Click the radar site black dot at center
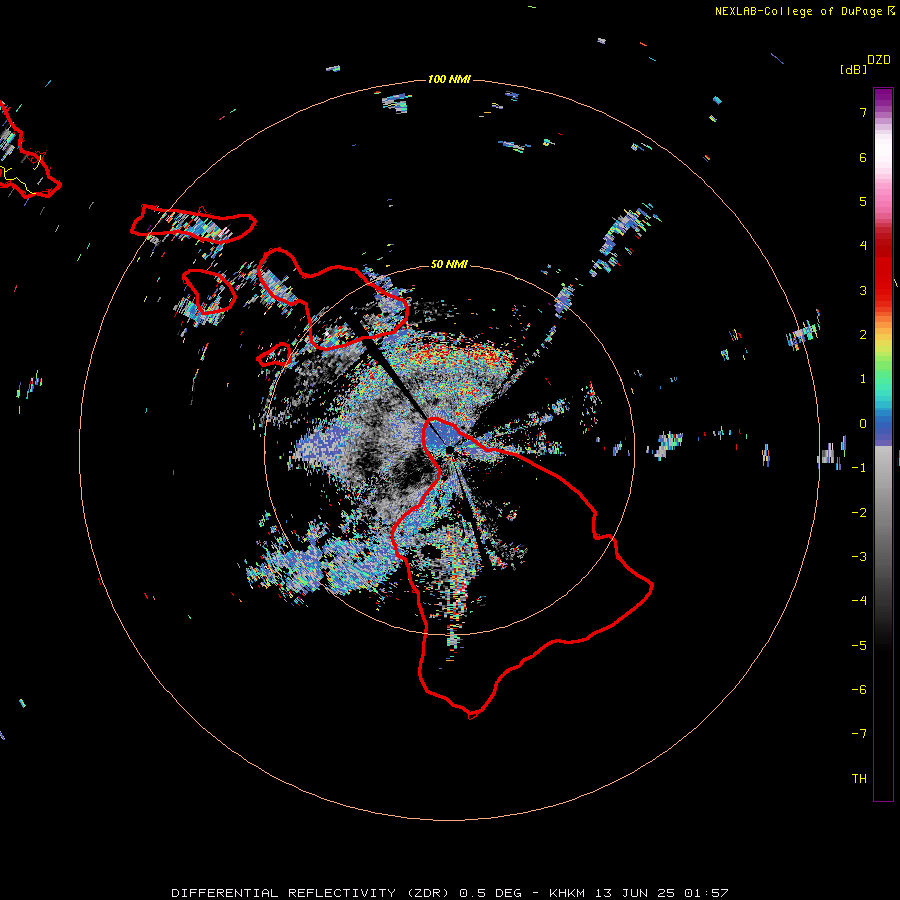The image size is (900, 900). click(449, 450)
